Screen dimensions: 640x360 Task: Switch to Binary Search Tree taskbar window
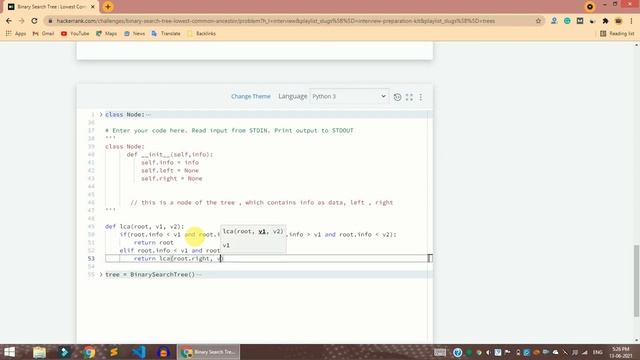tap(209, 352)
